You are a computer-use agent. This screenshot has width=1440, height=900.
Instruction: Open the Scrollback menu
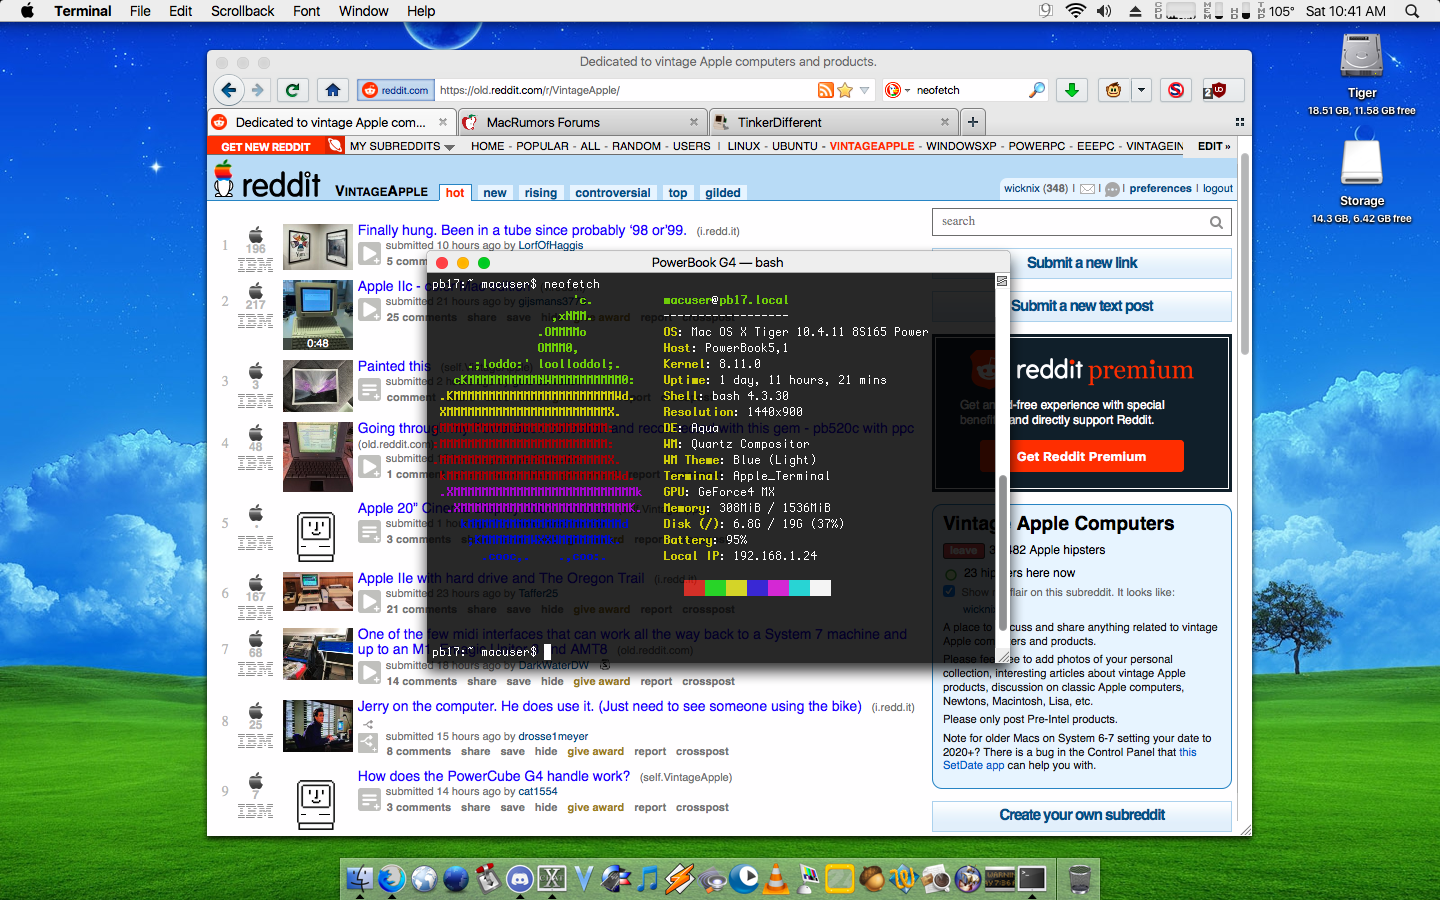click(x=242, y=11)
